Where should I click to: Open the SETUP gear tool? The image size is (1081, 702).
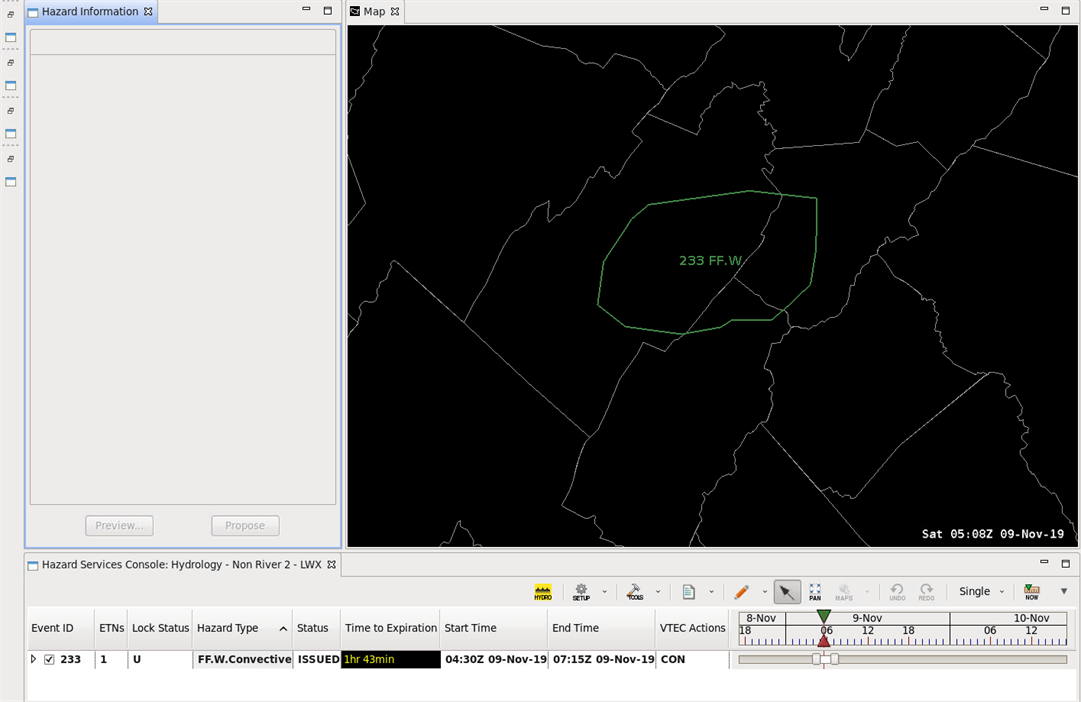coord(581,592)
